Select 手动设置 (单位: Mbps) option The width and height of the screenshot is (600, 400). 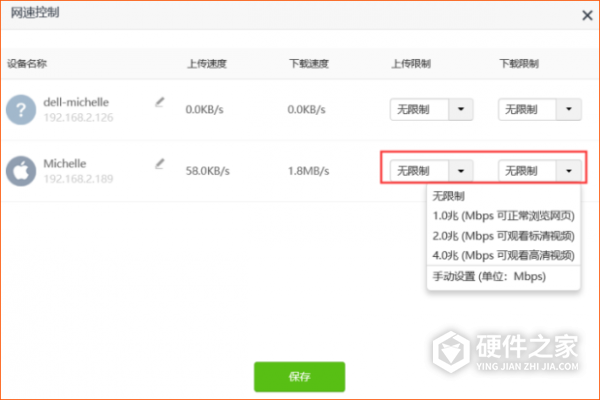click(488, 276)
